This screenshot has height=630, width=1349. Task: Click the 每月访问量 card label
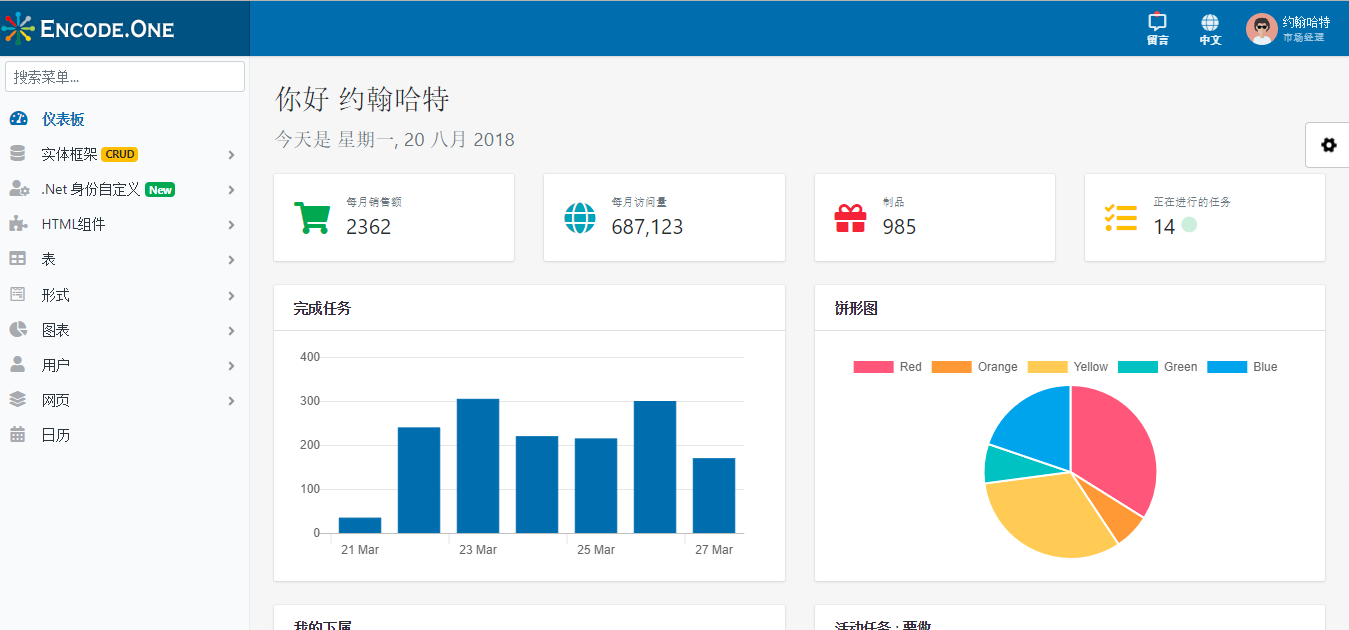[x=639, y=202]
